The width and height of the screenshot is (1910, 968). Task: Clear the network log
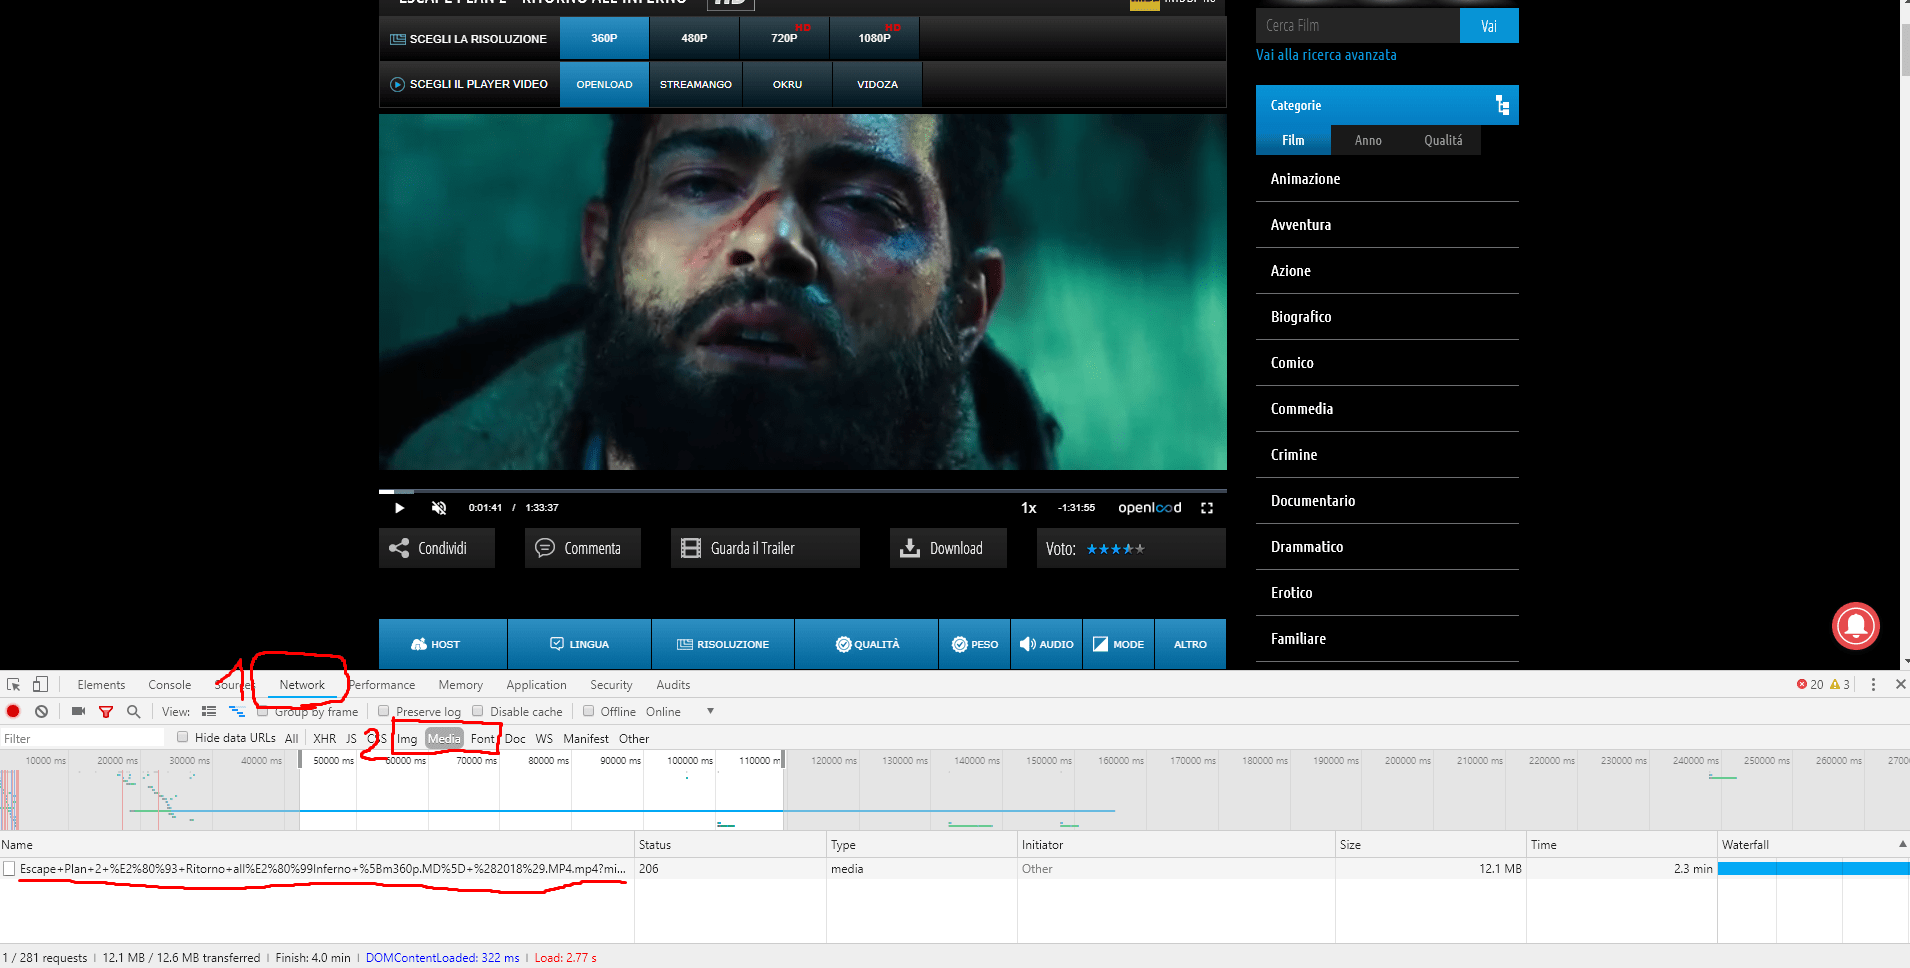41,712
